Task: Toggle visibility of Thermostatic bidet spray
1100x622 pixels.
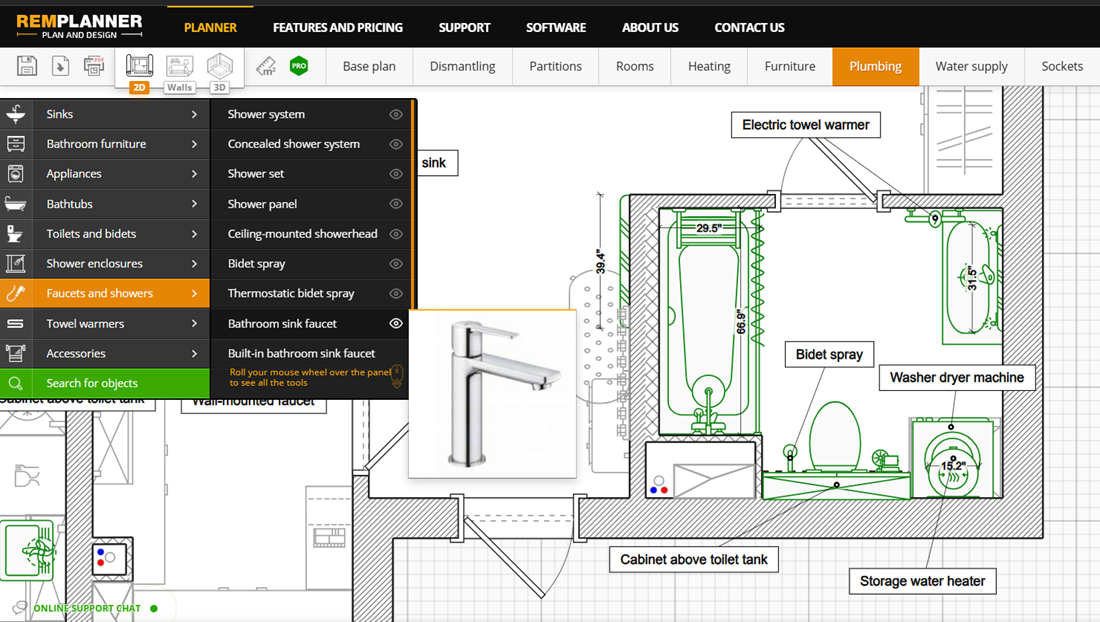Action: 396,294
